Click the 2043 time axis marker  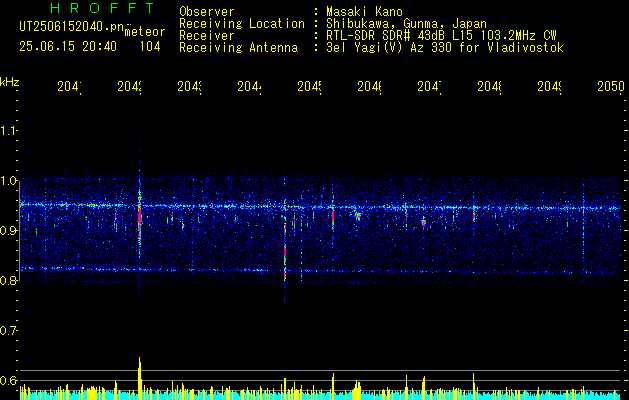[189, 86]
